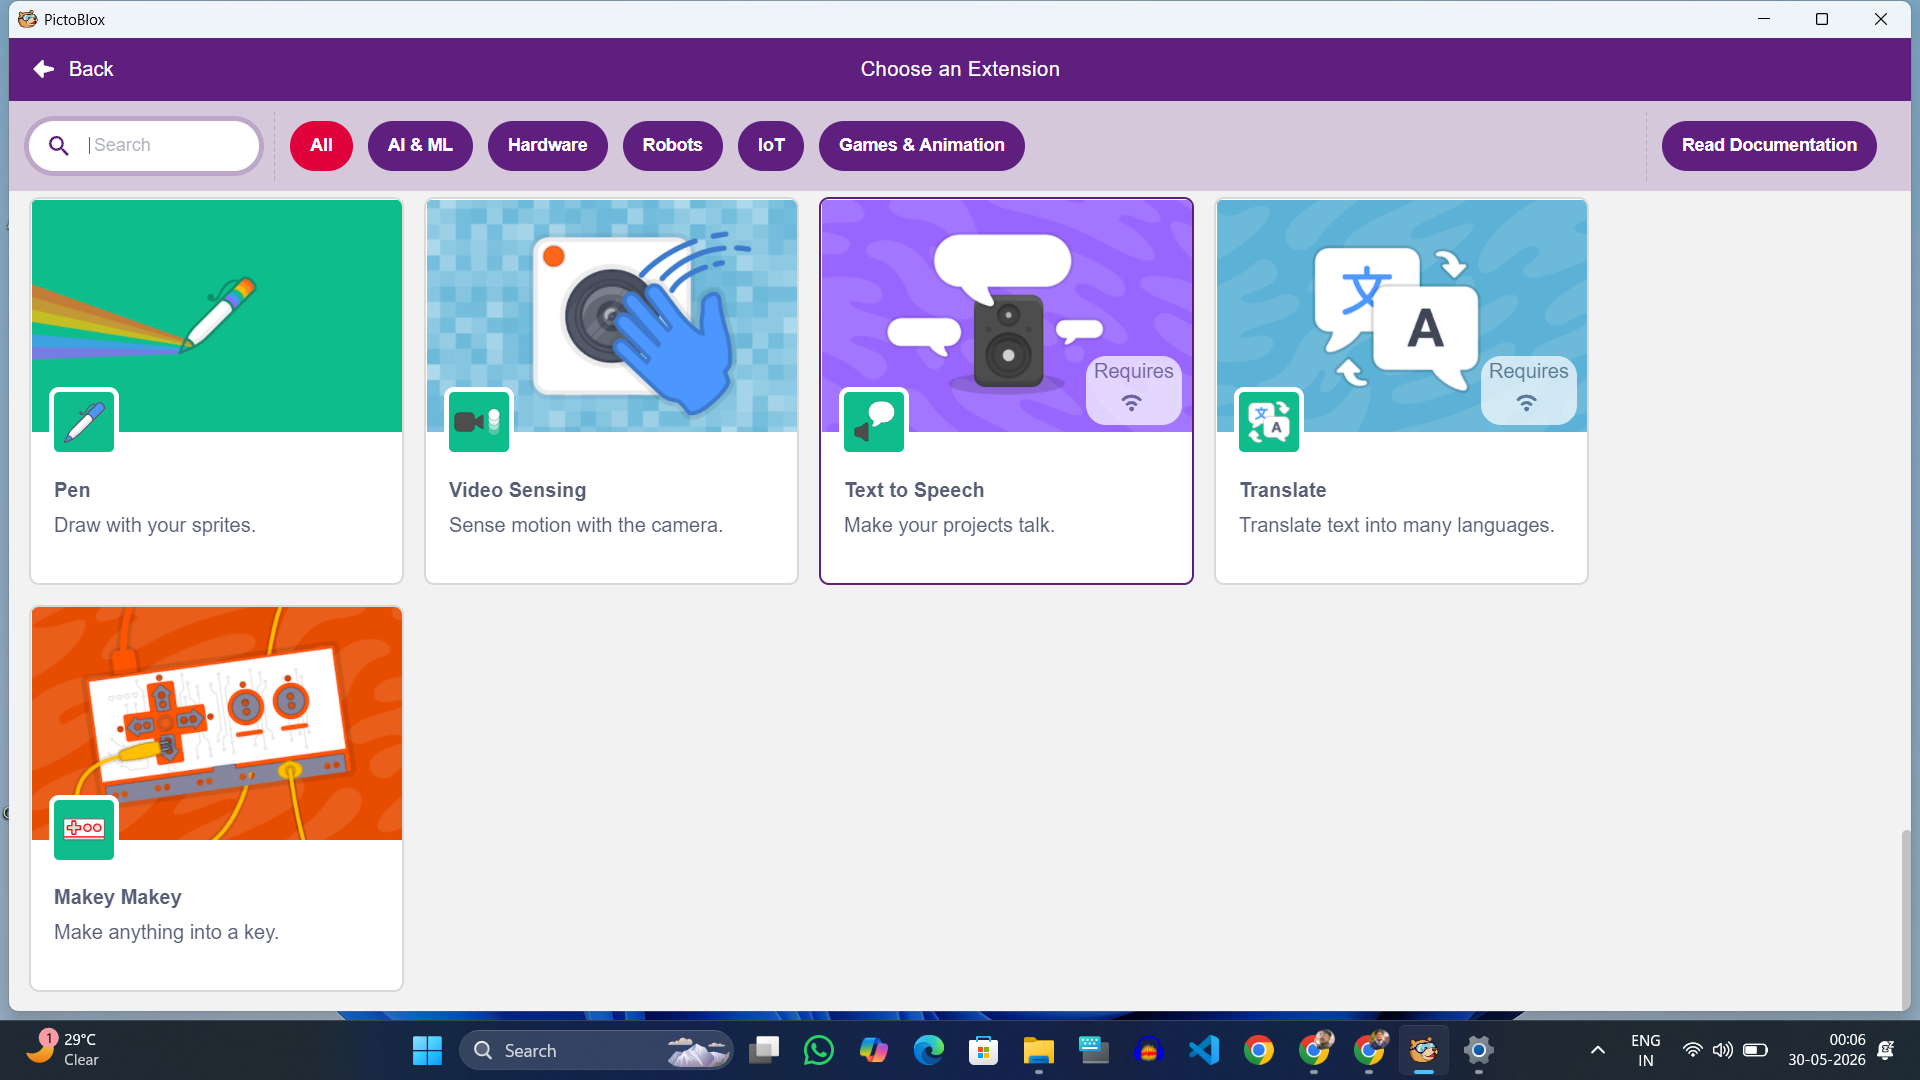1920x1080 pixels.
Task: Click the 'Makey Makey' title text
Action: click(x=118, y=897)
